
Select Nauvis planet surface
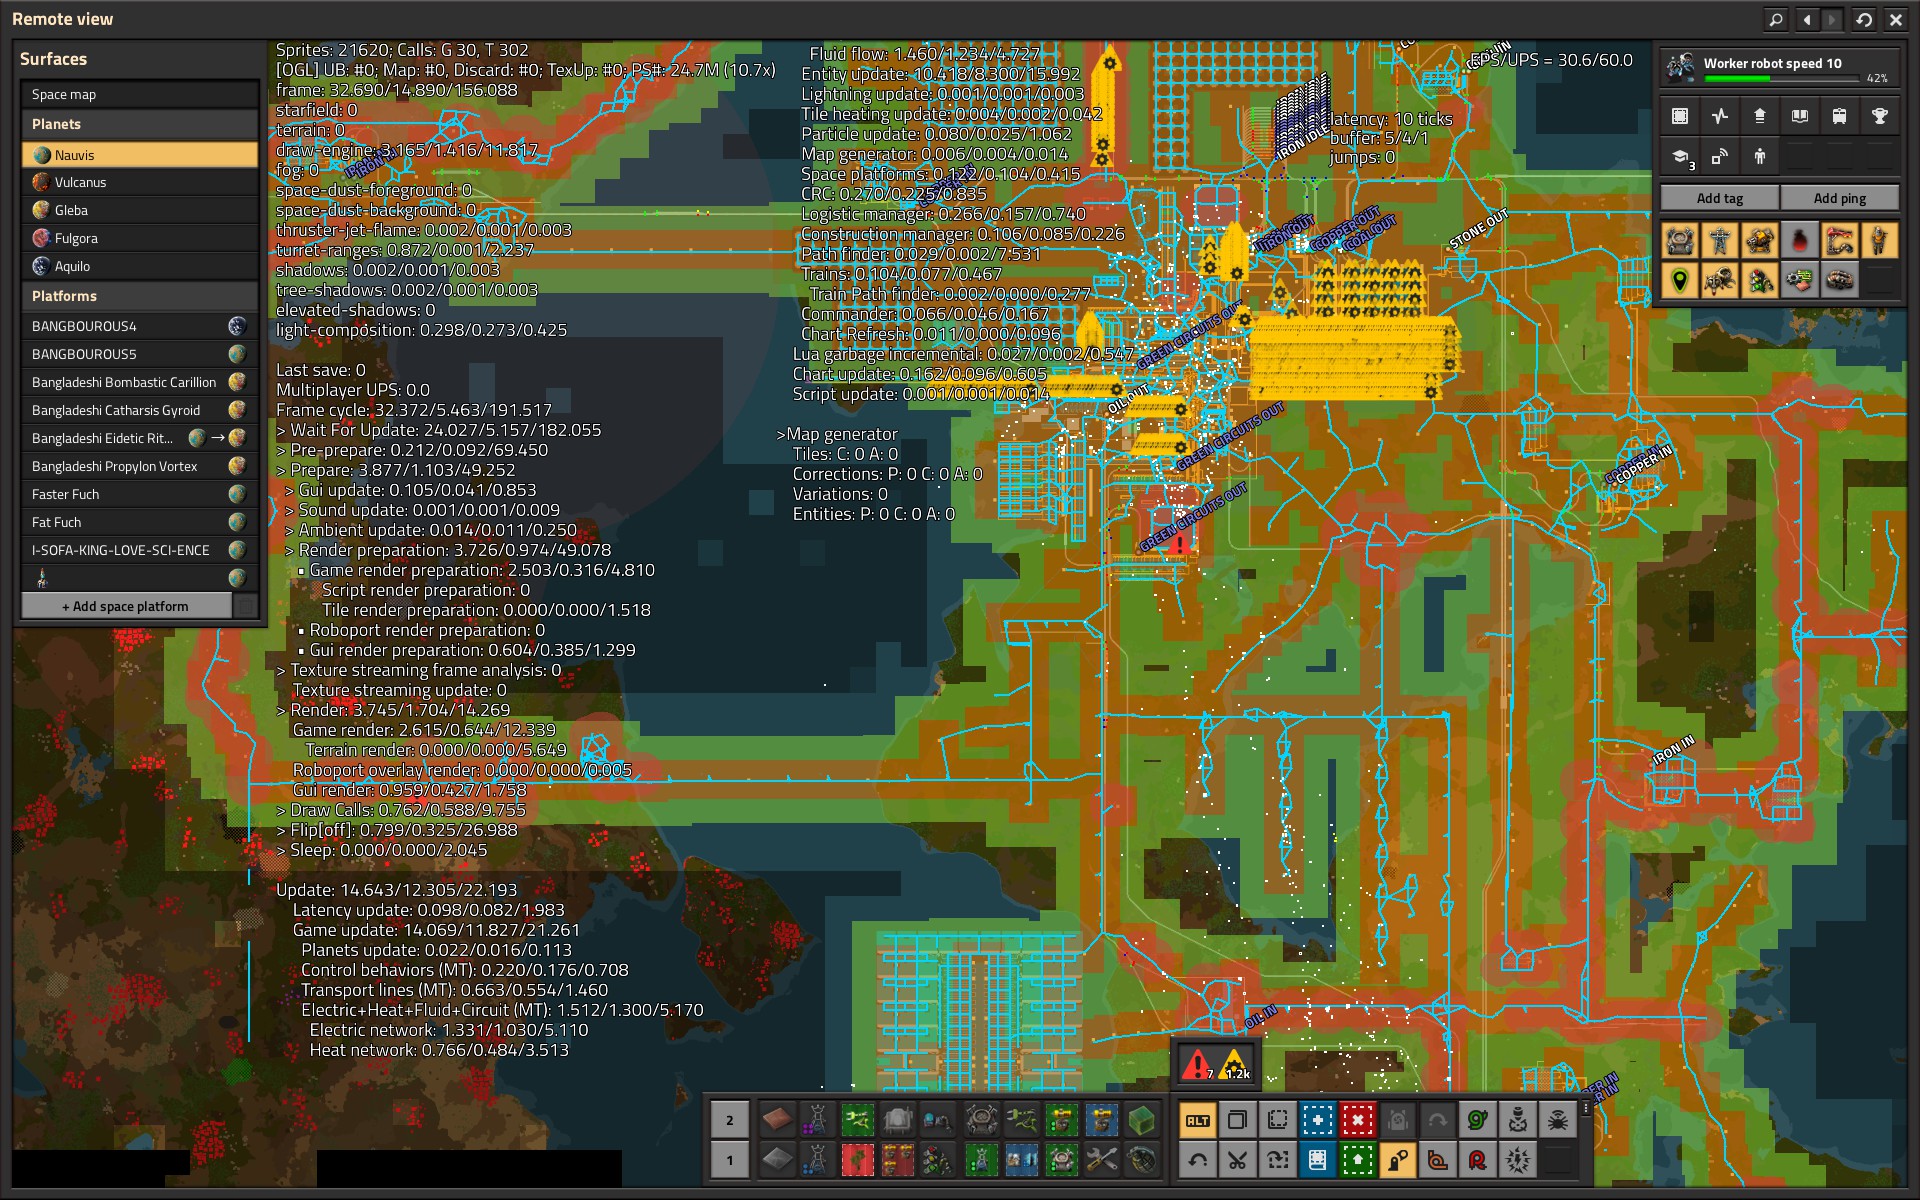click(x=140, y=155)
